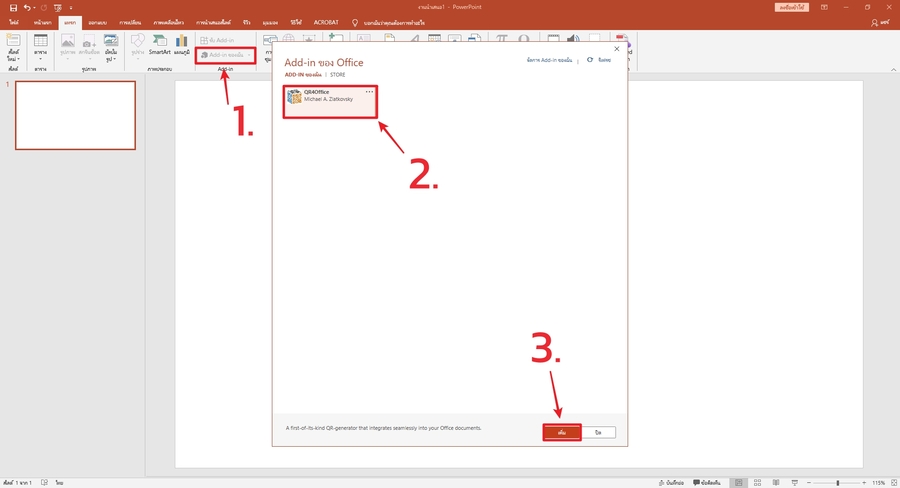Click the zoom slider handle

837,483
